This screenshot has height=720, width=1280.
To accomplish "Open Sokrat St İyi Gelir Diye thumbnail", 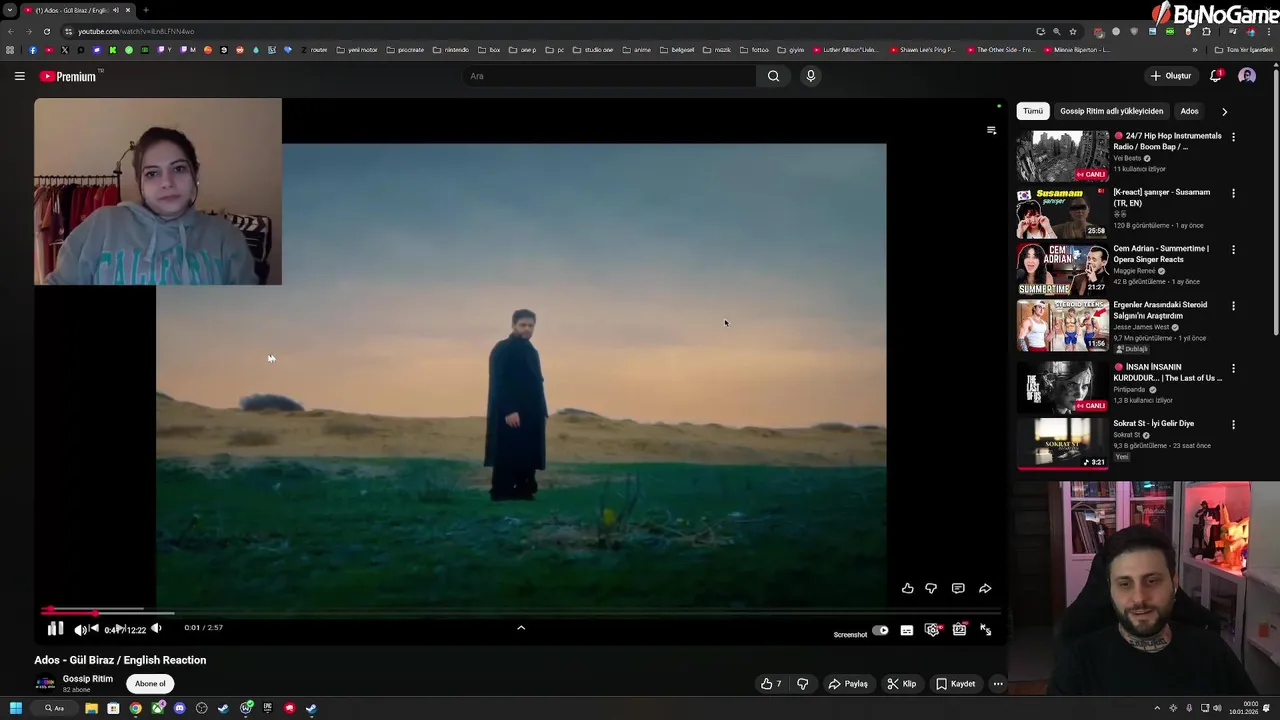I will coord(1062,444).
